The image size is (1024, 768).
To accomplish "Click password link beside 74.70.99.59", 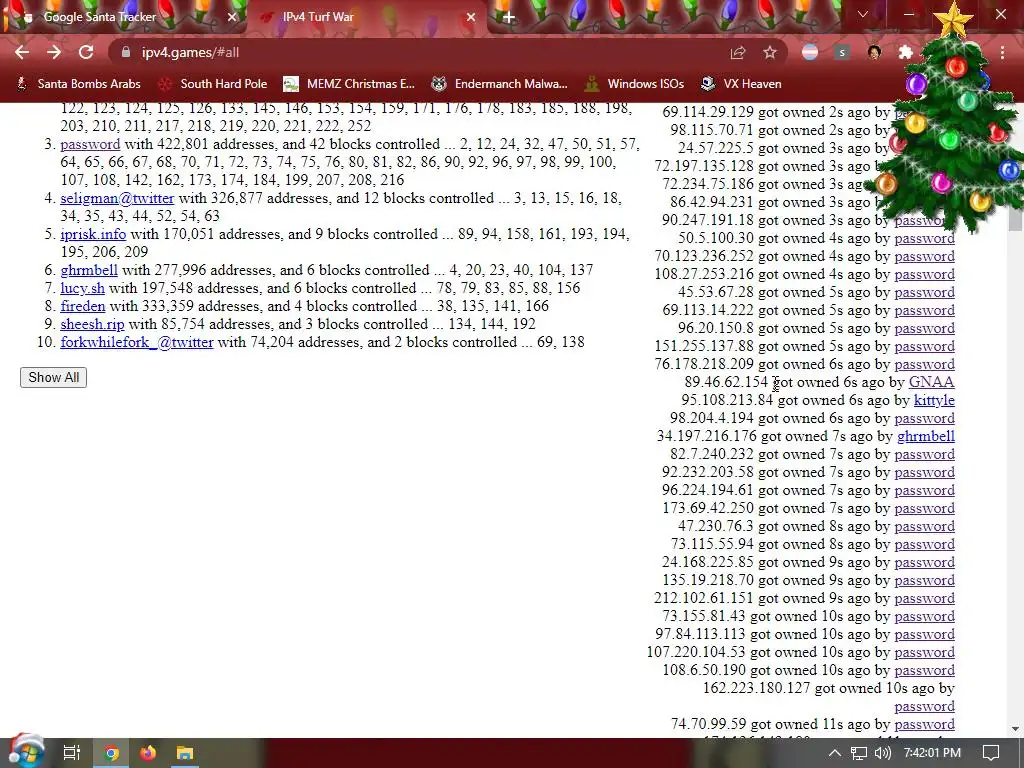I will 925,724.
